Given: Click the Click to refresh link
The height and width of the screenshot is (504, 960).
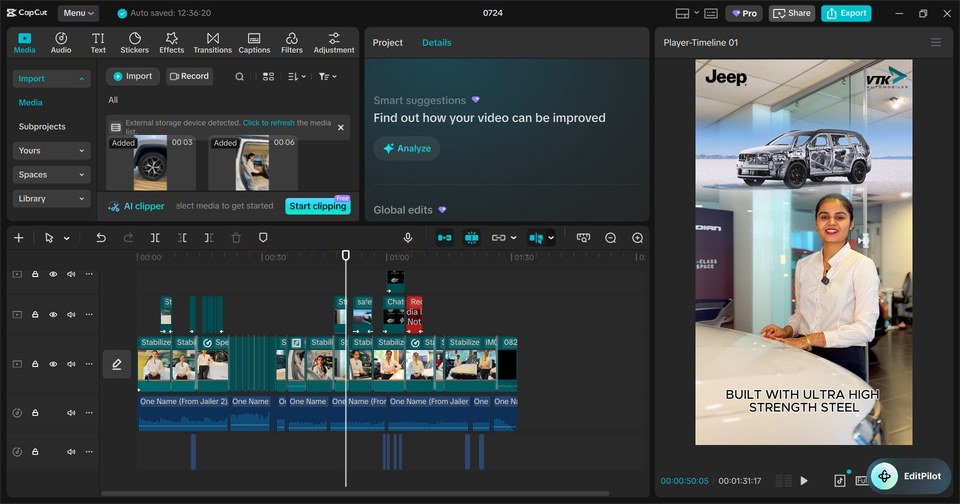Looking at the screenshot, I should point(269,123).
